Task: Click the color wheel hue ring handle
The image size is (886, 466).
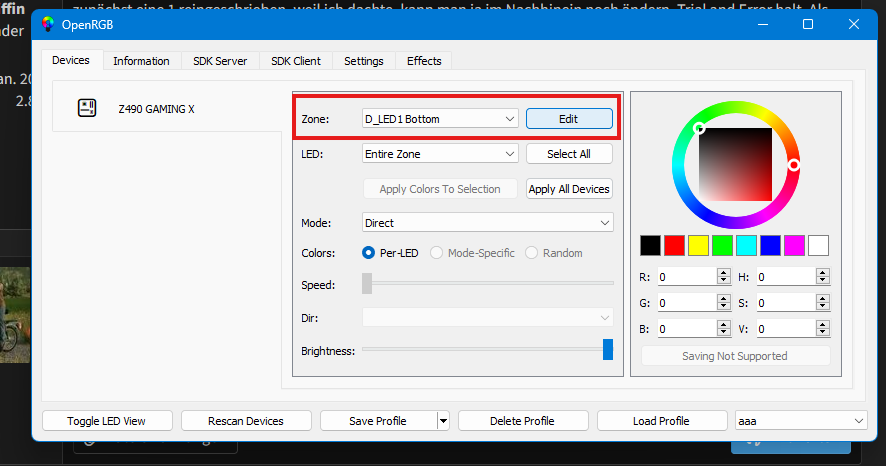Action: point(793,165)
